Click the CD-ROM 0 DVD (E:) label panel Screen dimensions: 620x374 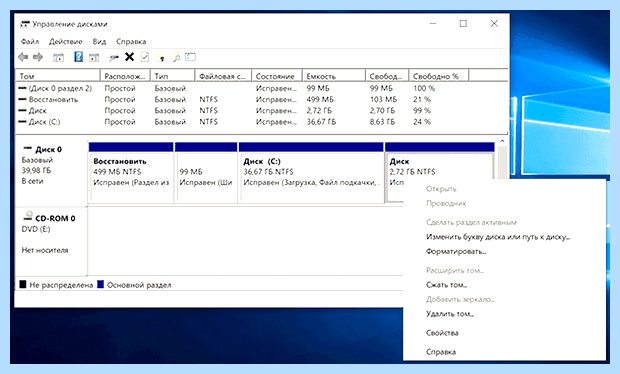point(51,241)
